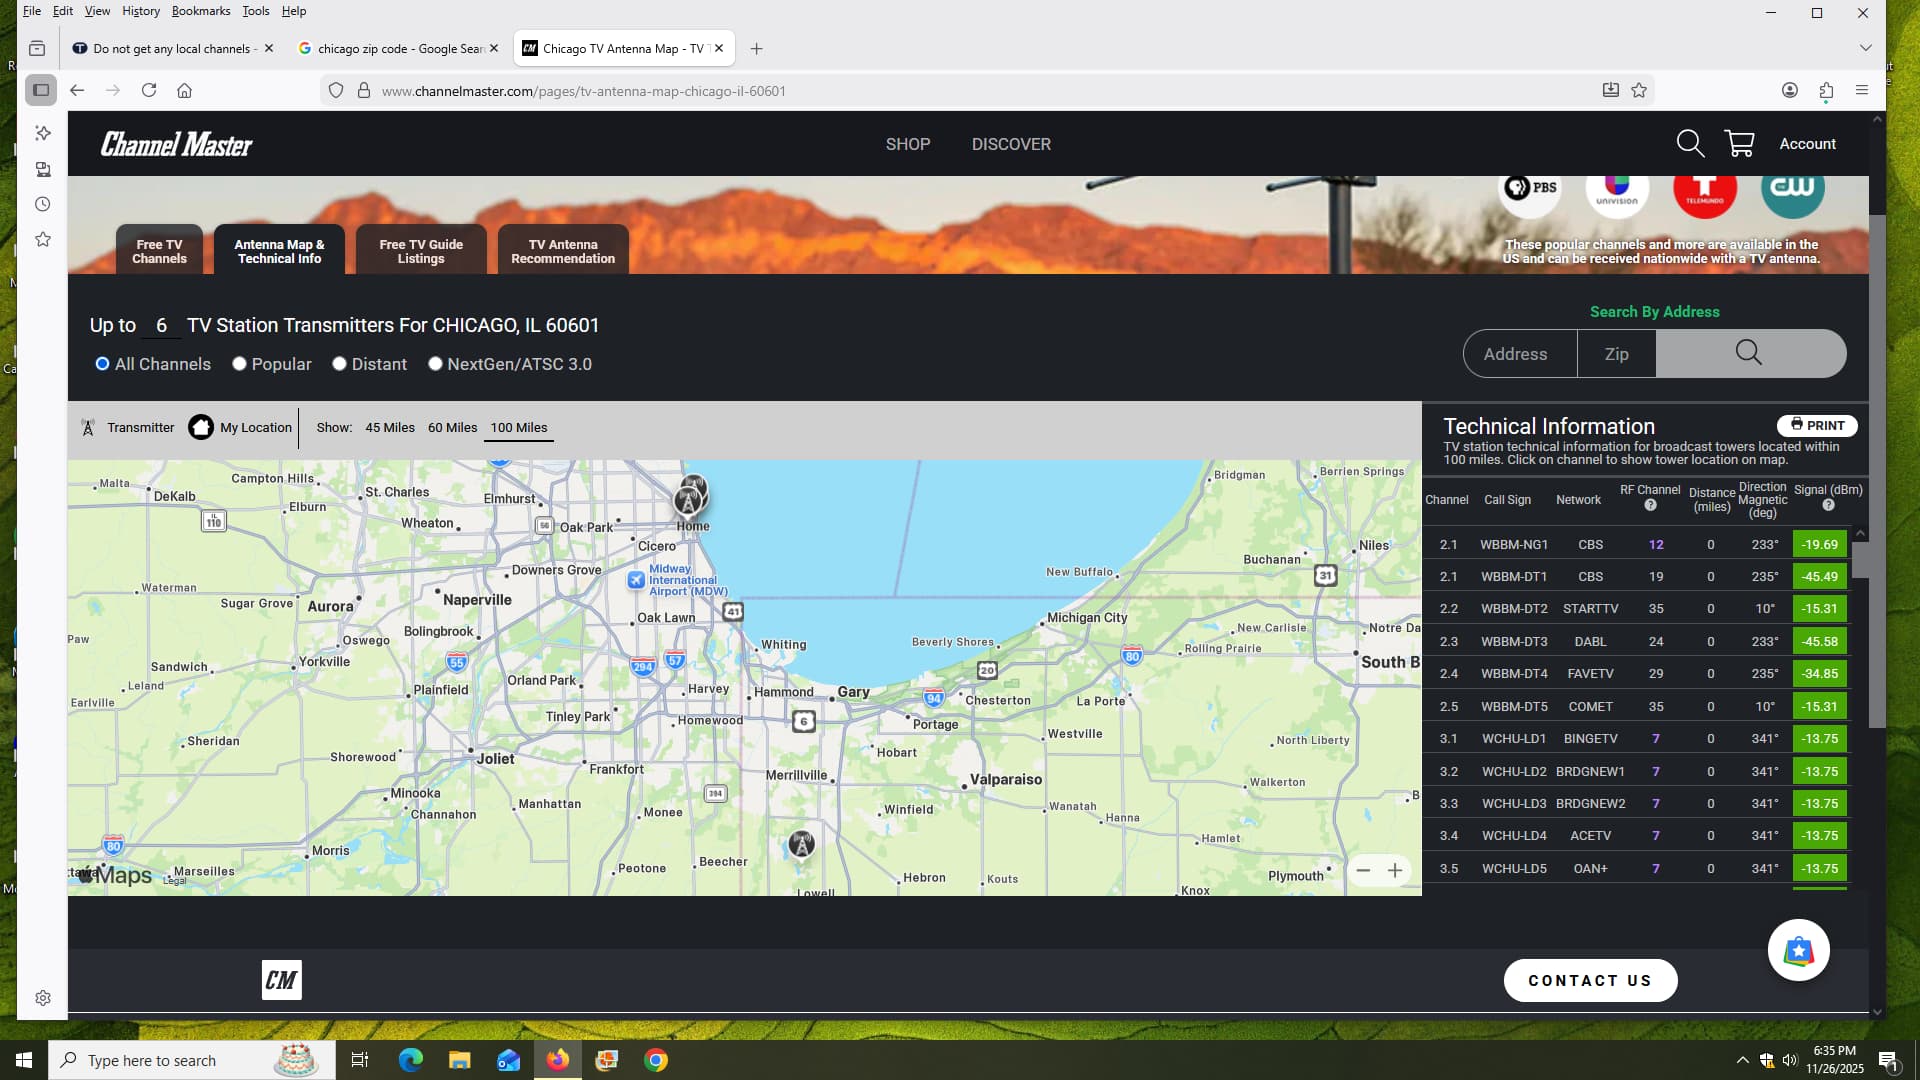Zoom out the map with minus icon

[1363, 871]
